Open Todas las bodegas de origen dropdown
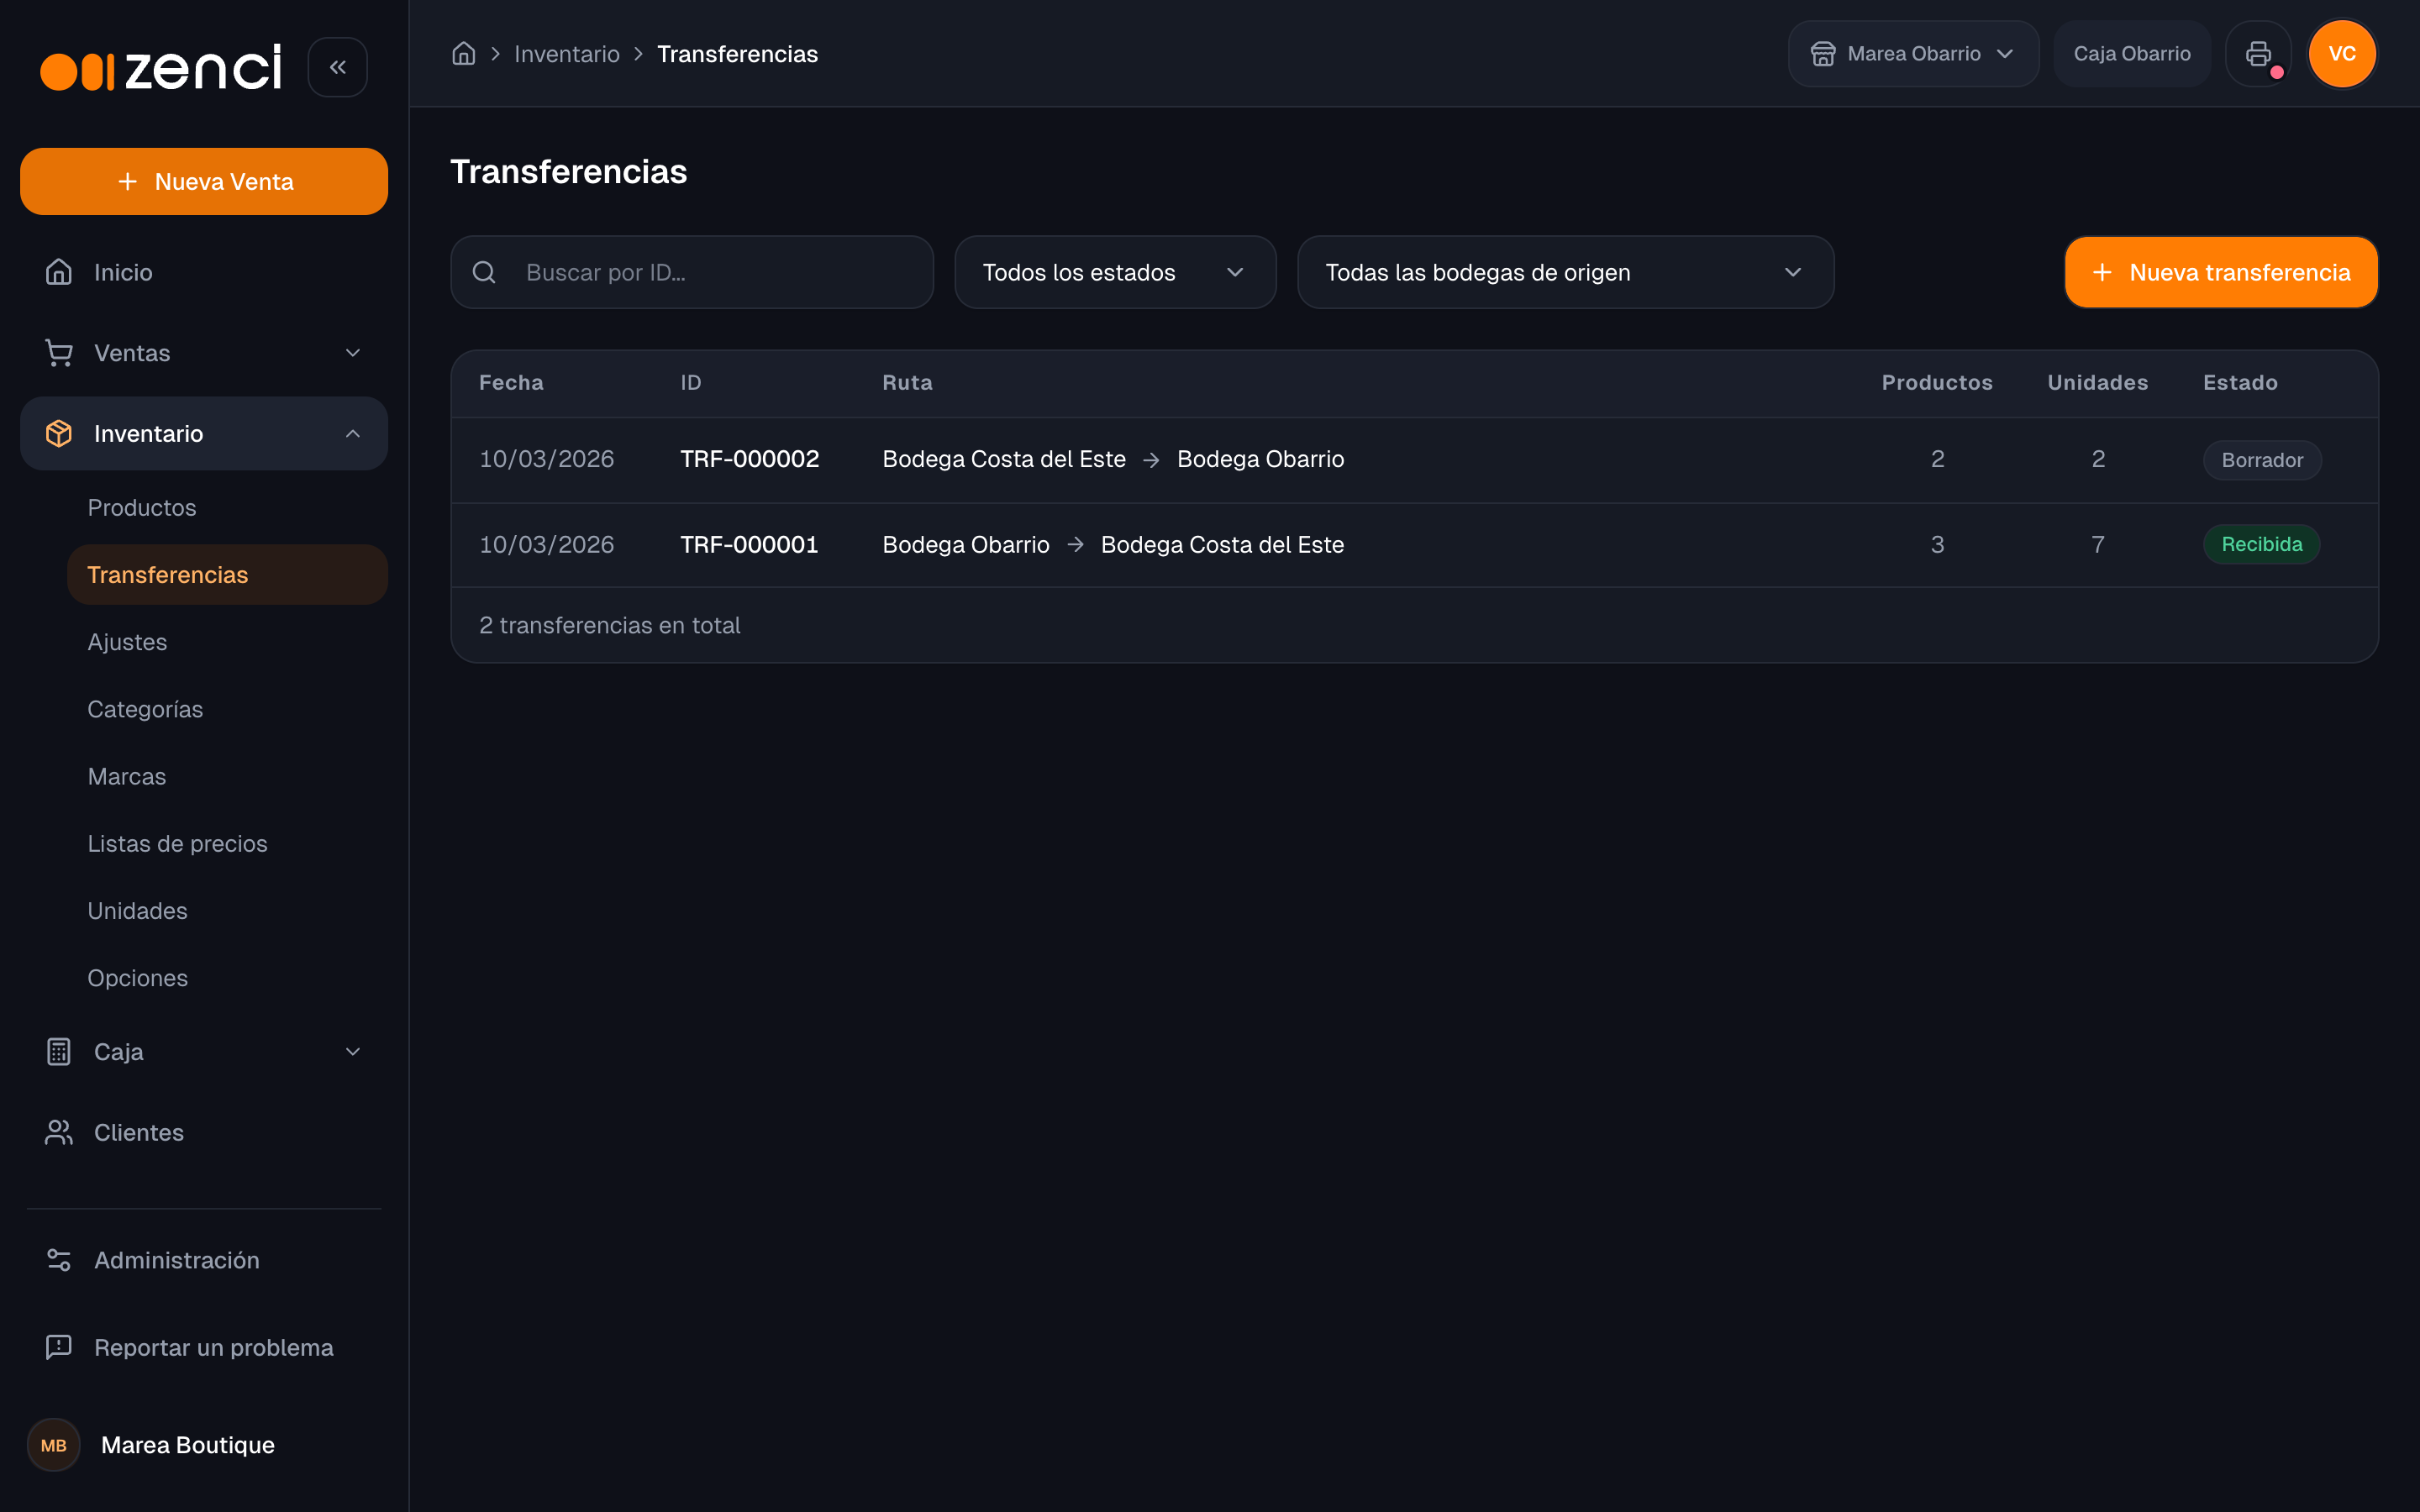 click(x=1565, y=272)
